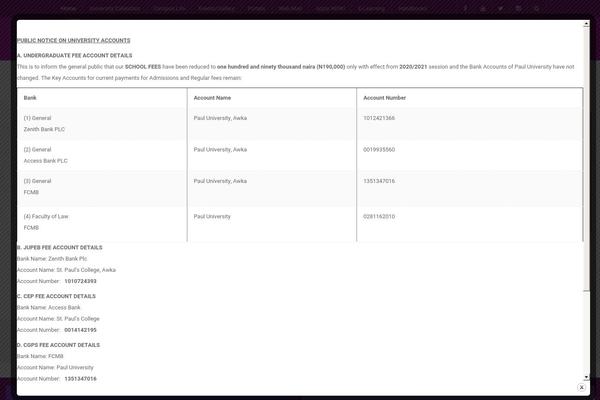The image size is (600, 400).
Task: Click the popup scrollbar up arrow
Action: tap(586, 24)
